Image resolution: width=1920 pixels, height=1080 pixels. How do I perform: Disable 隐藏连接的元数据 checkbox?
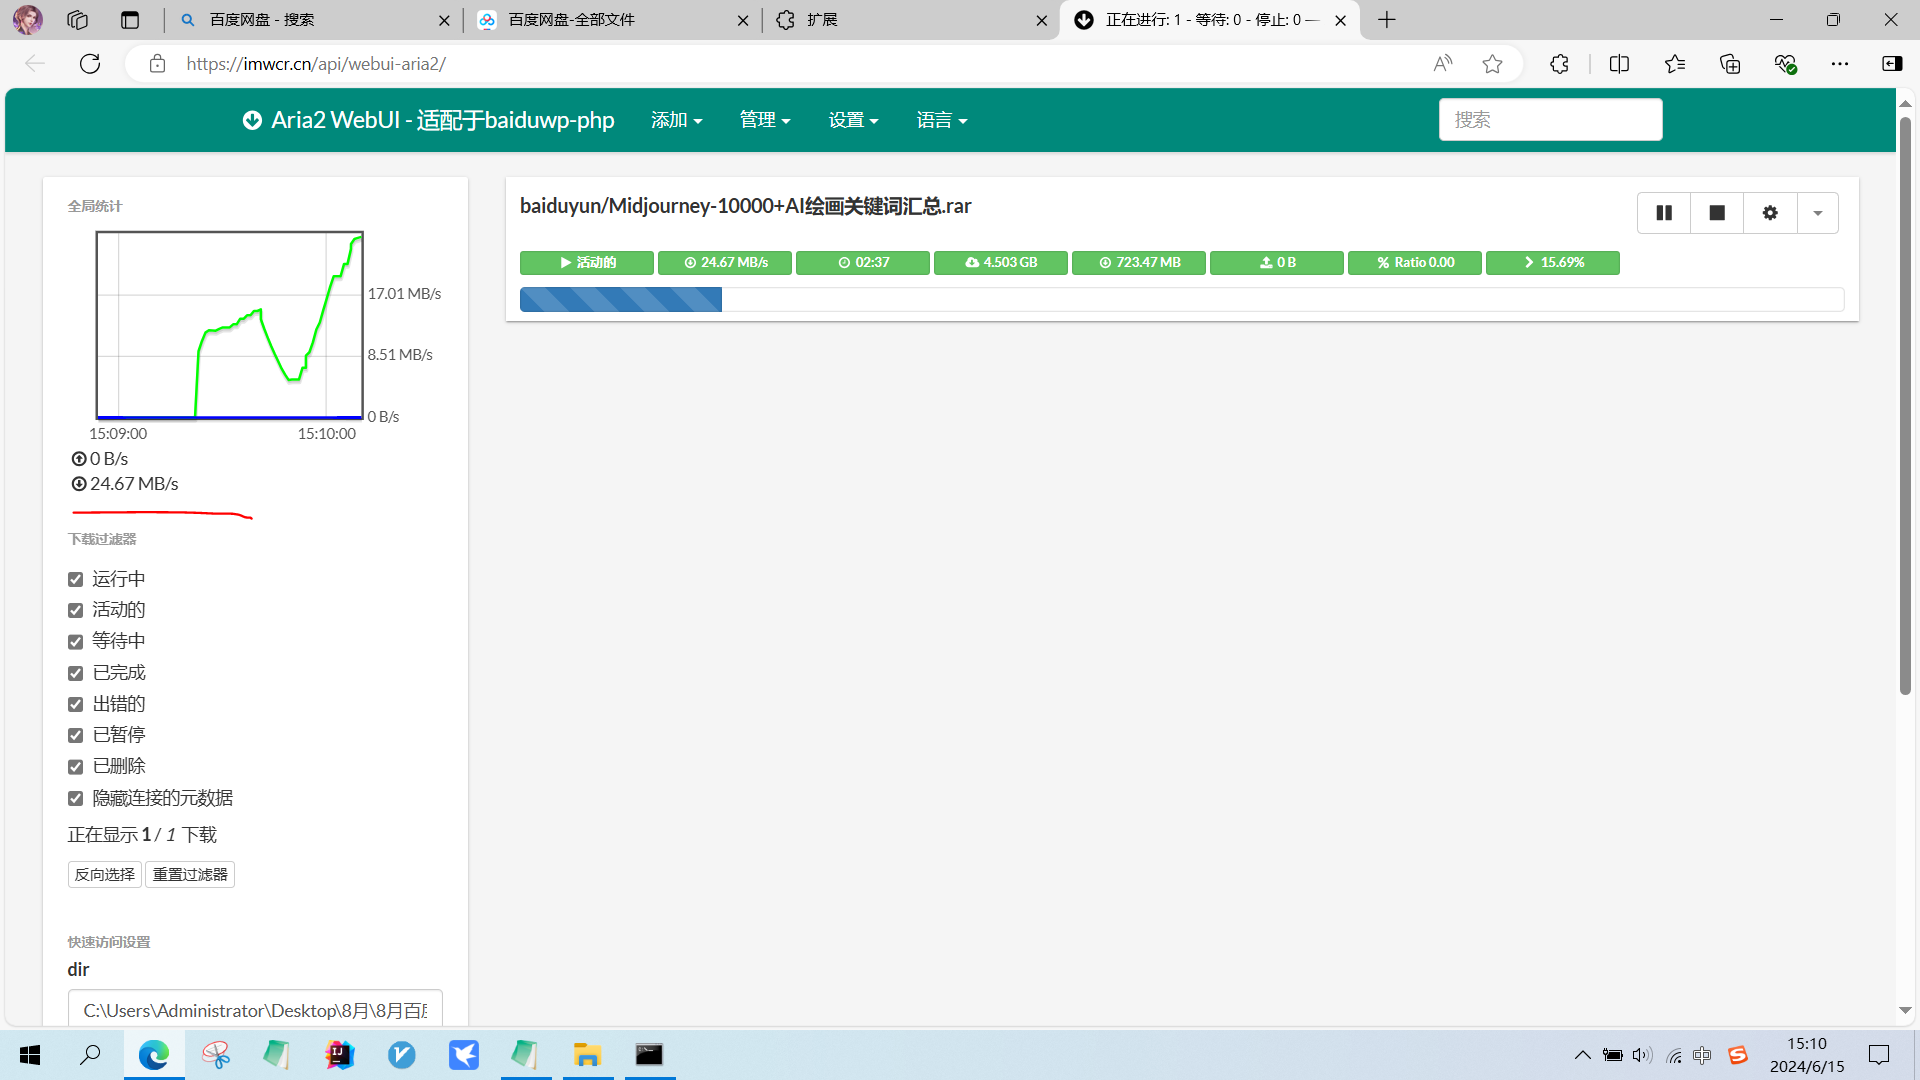pos(76,798)
